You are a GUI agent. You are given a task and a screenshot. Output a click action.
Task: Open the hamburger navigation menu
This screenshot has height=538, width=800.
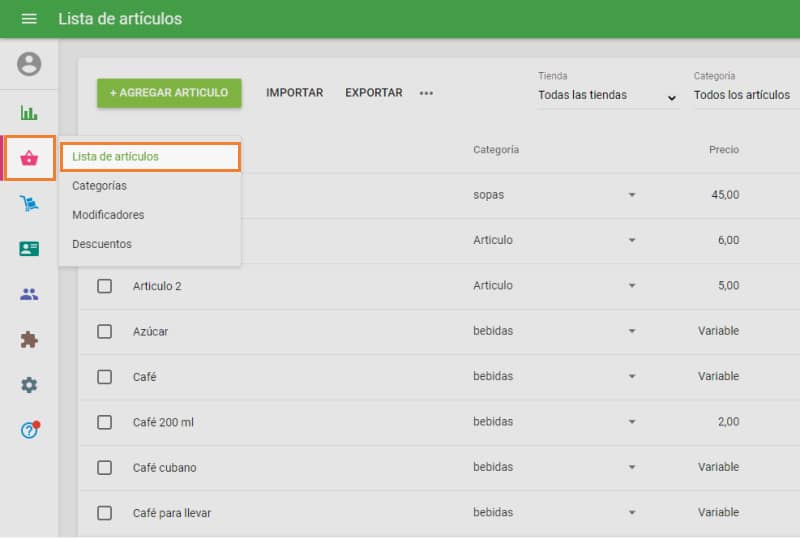pos(29,19)
